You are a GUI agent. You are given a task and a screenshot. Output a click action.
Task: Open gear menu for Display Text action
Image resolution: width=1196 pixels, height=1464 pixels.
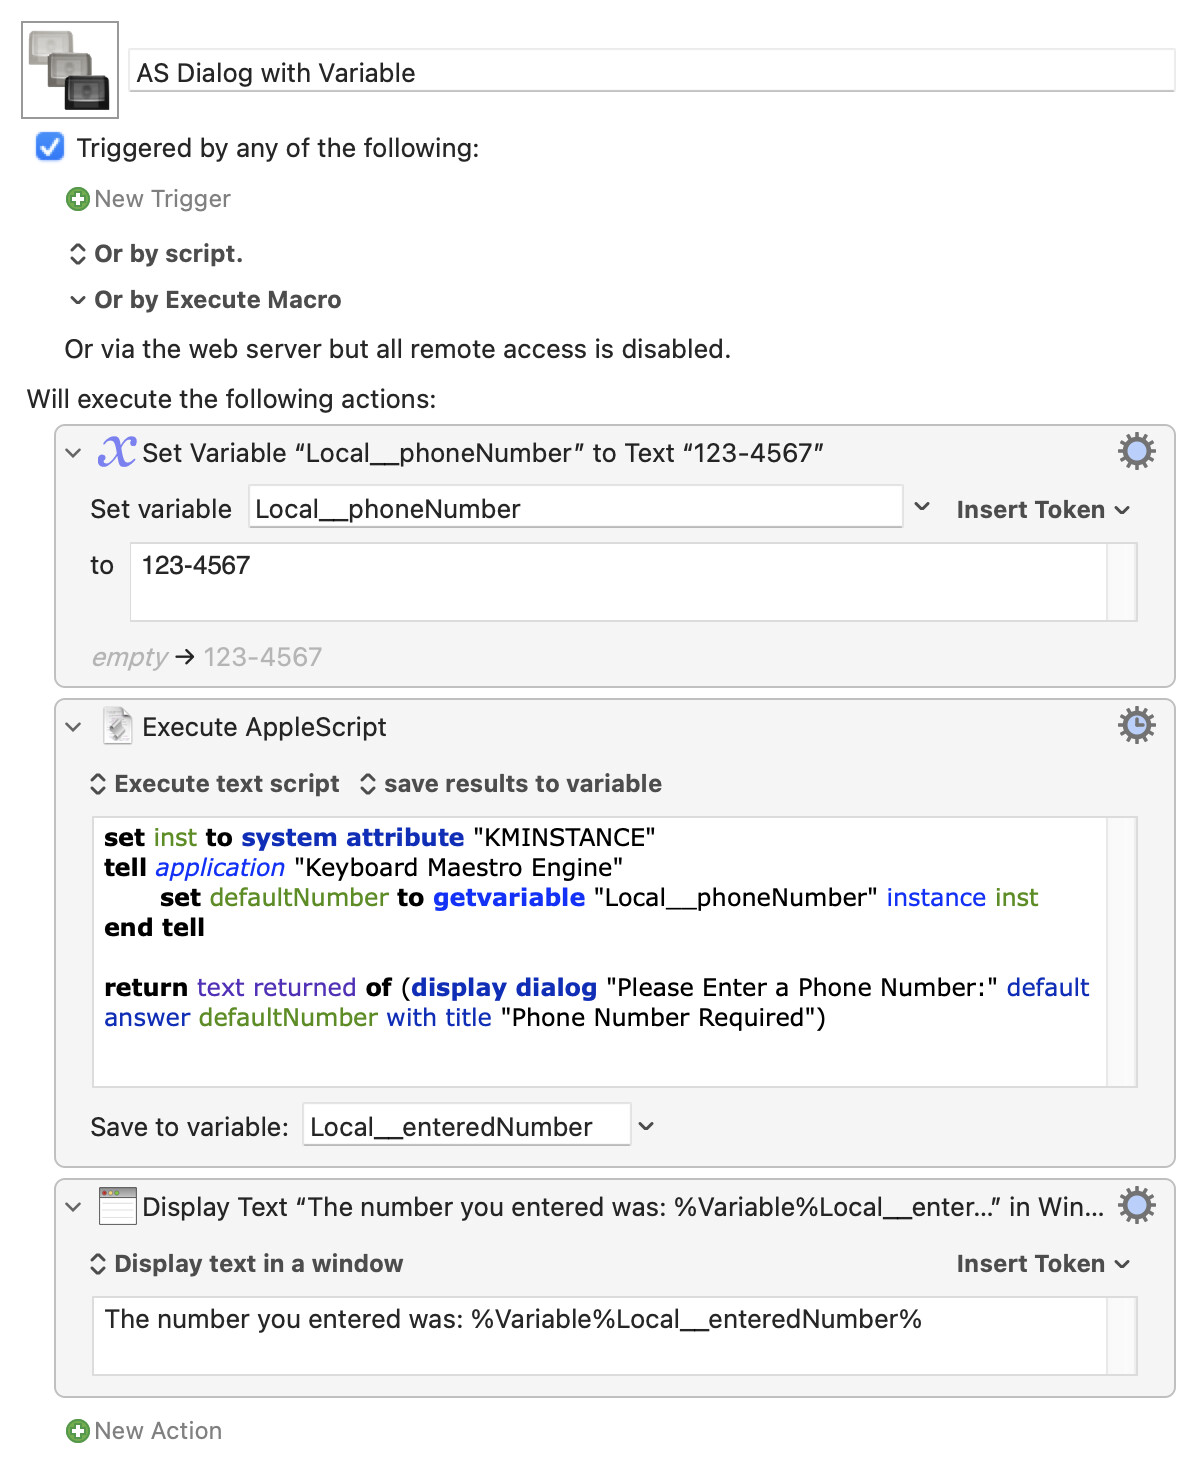1136,1205
